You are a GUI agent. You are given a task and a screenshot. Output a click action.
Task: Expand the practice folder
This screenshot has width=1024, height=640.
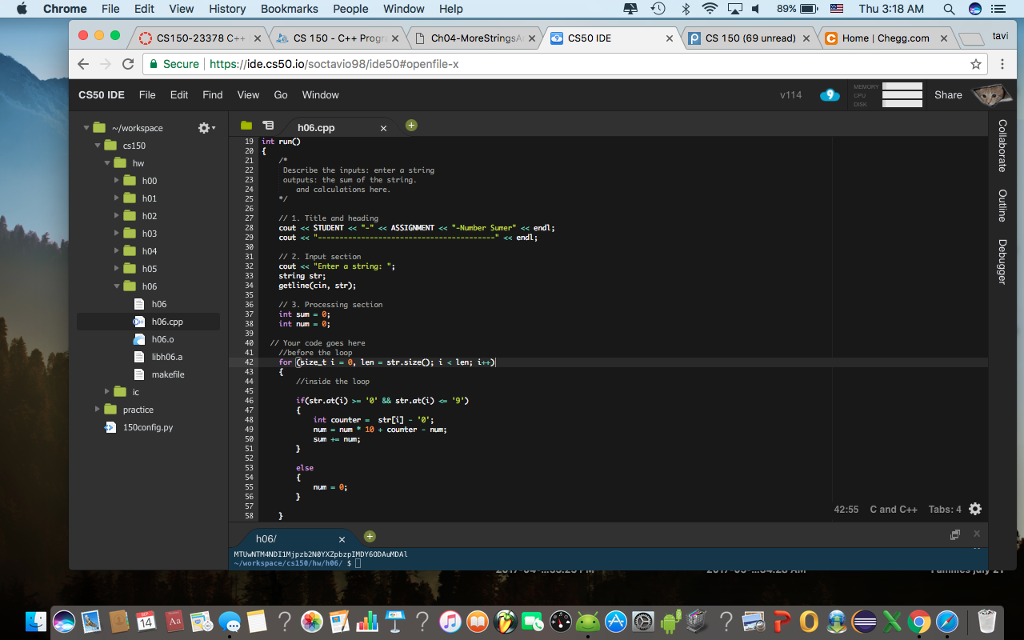tap(99, 409)
